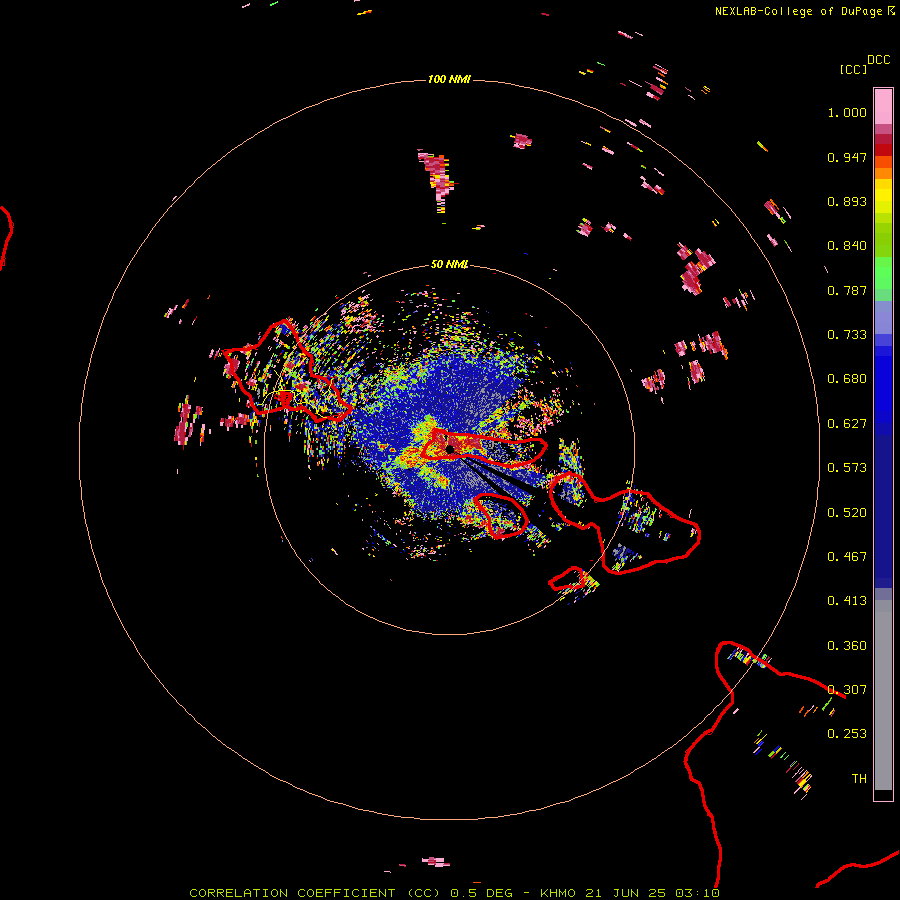Click the 0.413 legend value
This screenshot has width=900, height=900.
847,601
